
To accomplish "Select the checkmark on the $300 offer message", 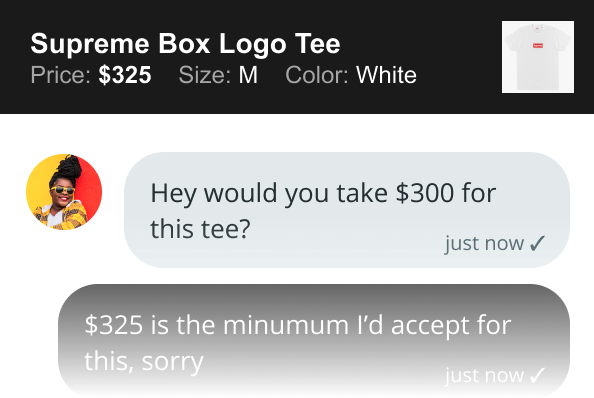I will 537,243.
